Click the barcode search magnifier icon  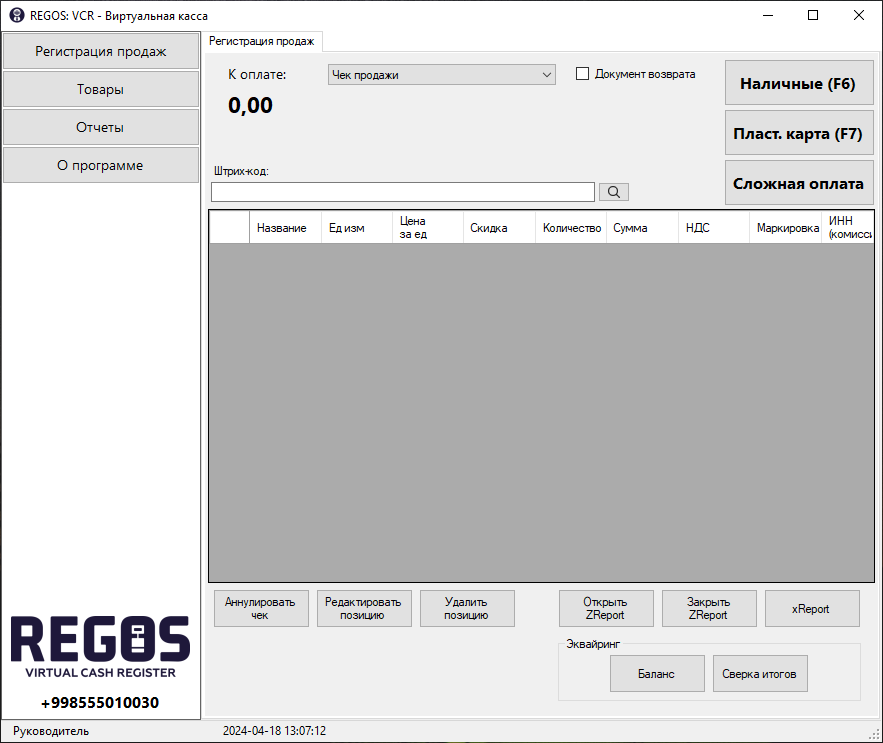(x=614, y=192)
